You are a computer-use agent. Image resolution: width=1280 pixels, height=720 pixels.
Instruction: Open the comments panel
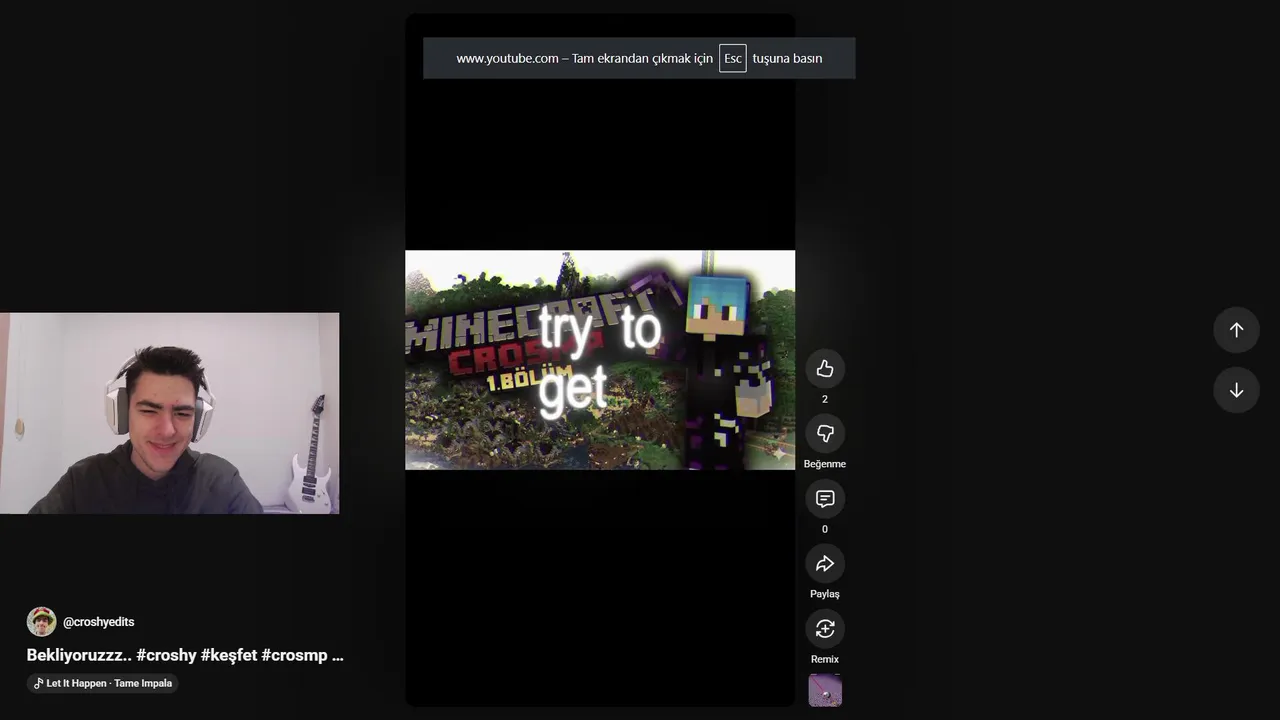pos(825,498)
